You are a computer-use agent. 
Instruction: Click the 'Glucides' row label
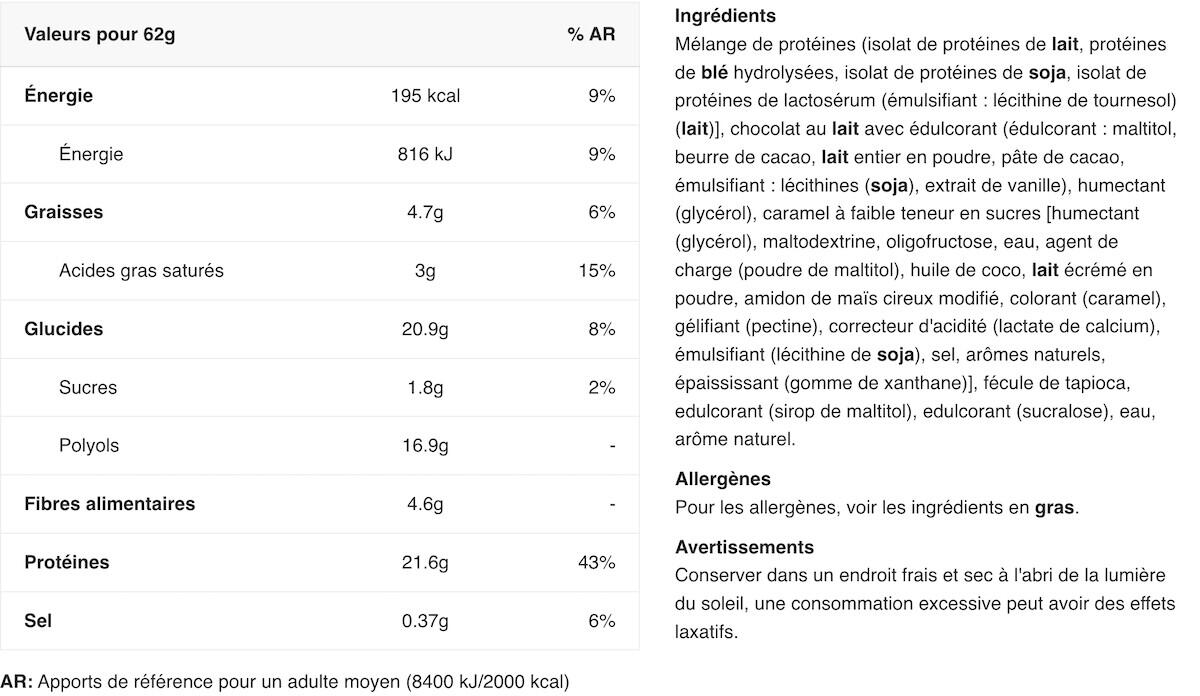tap(64, 329)
